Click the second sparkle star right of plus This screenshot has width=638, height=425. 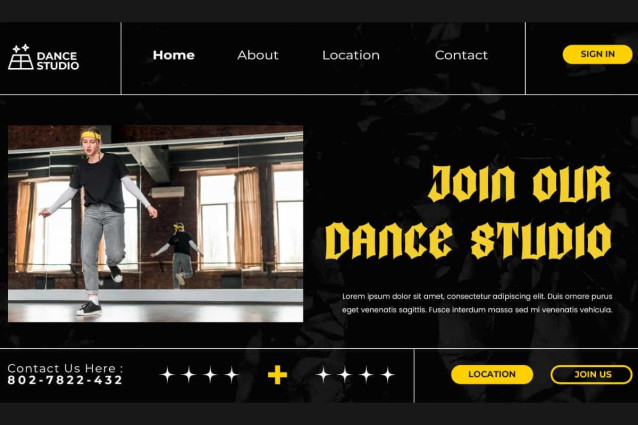tap(344, 375)
